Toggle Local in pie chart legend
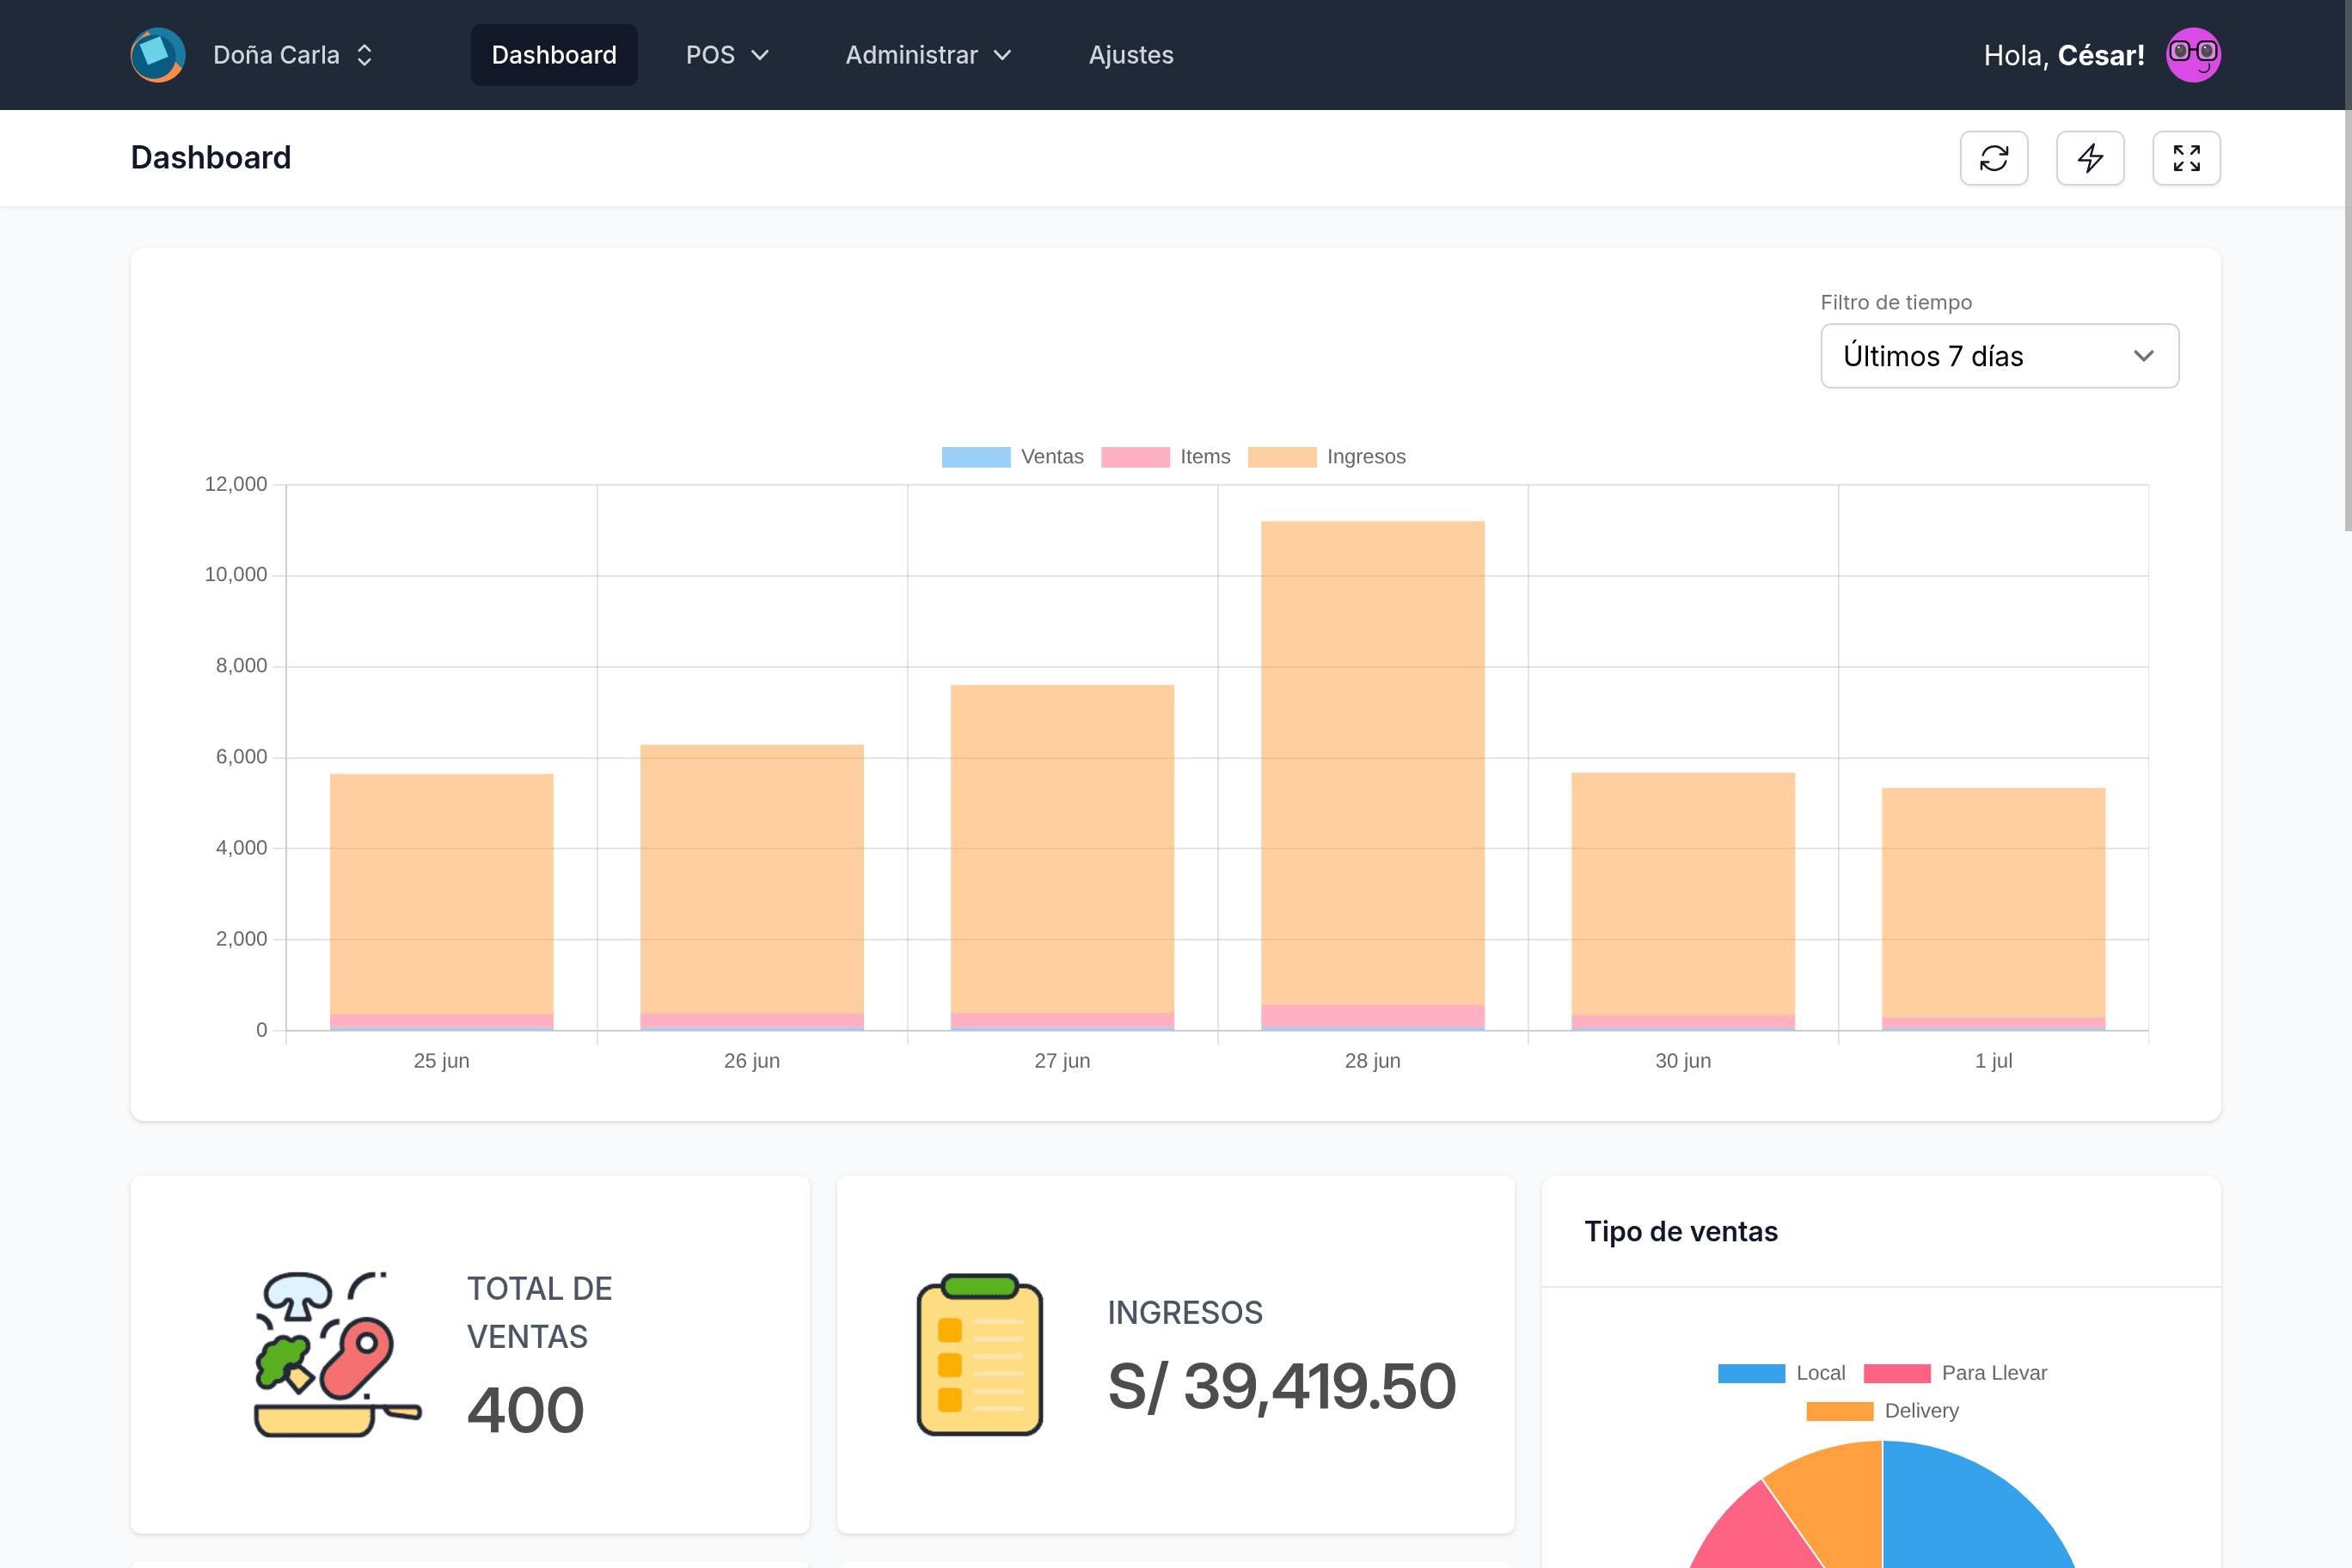The height and width of the screenshot is (1568, 2352). [x=1781, y=1373]
